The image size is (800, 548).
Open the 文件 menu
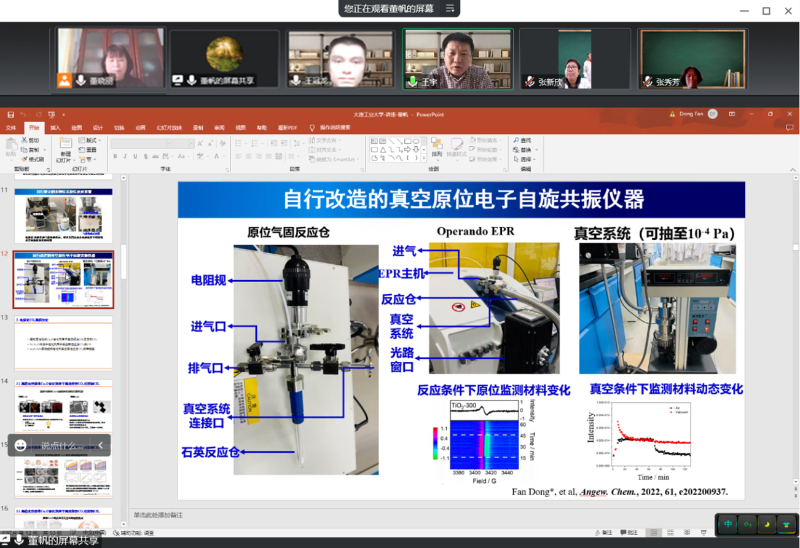(x=11, y=127)
